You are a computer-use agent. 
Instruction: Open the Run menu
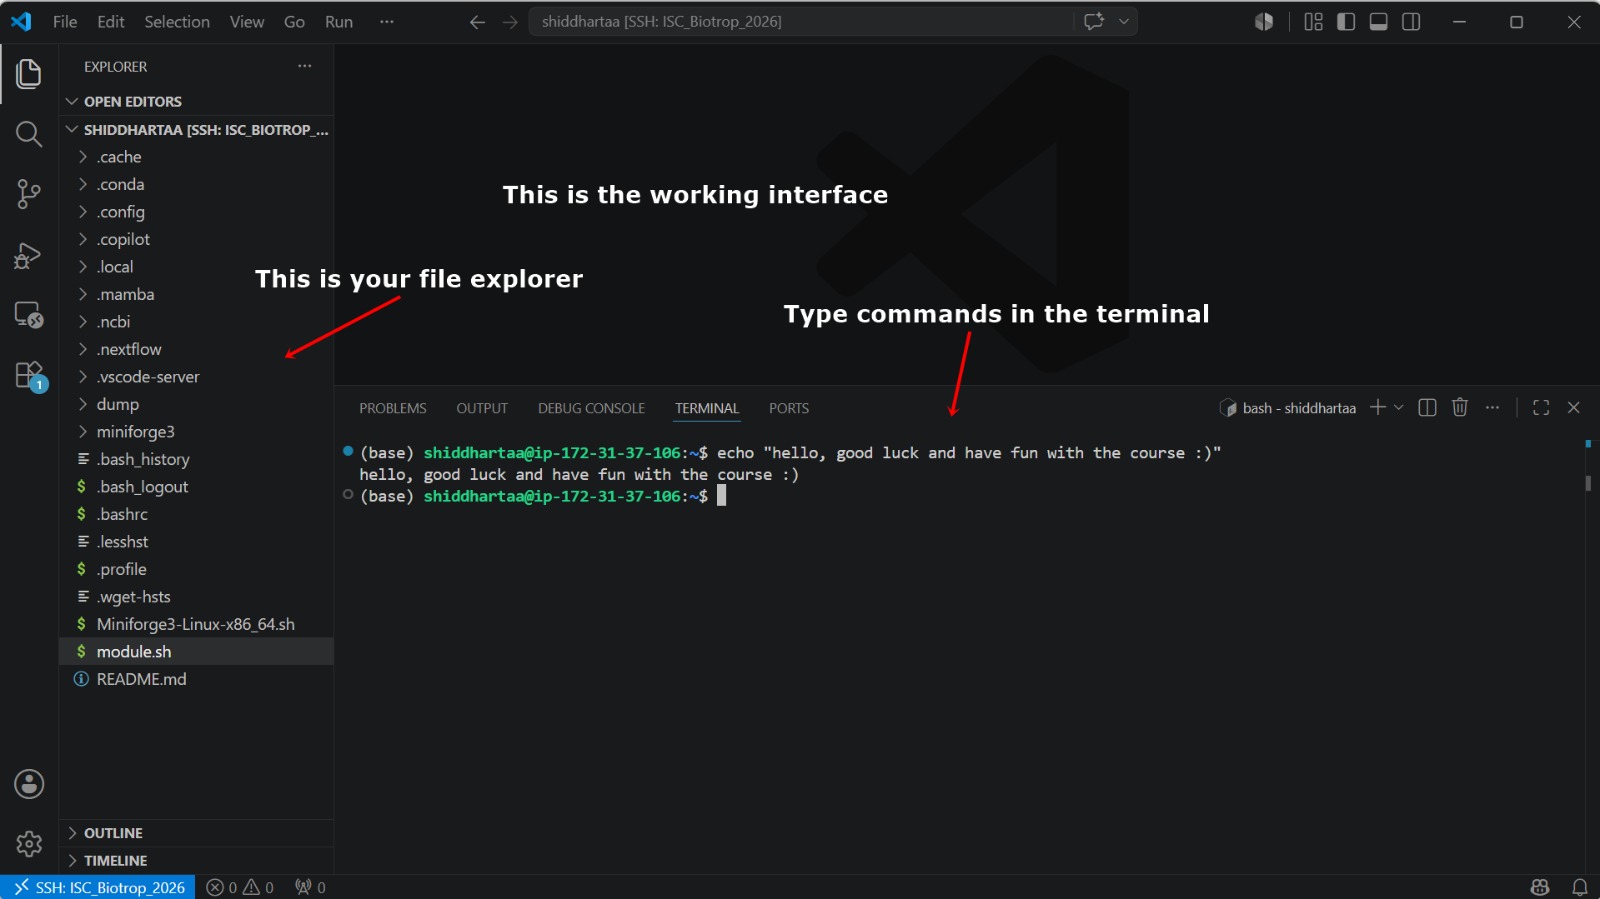coord(339,22)
